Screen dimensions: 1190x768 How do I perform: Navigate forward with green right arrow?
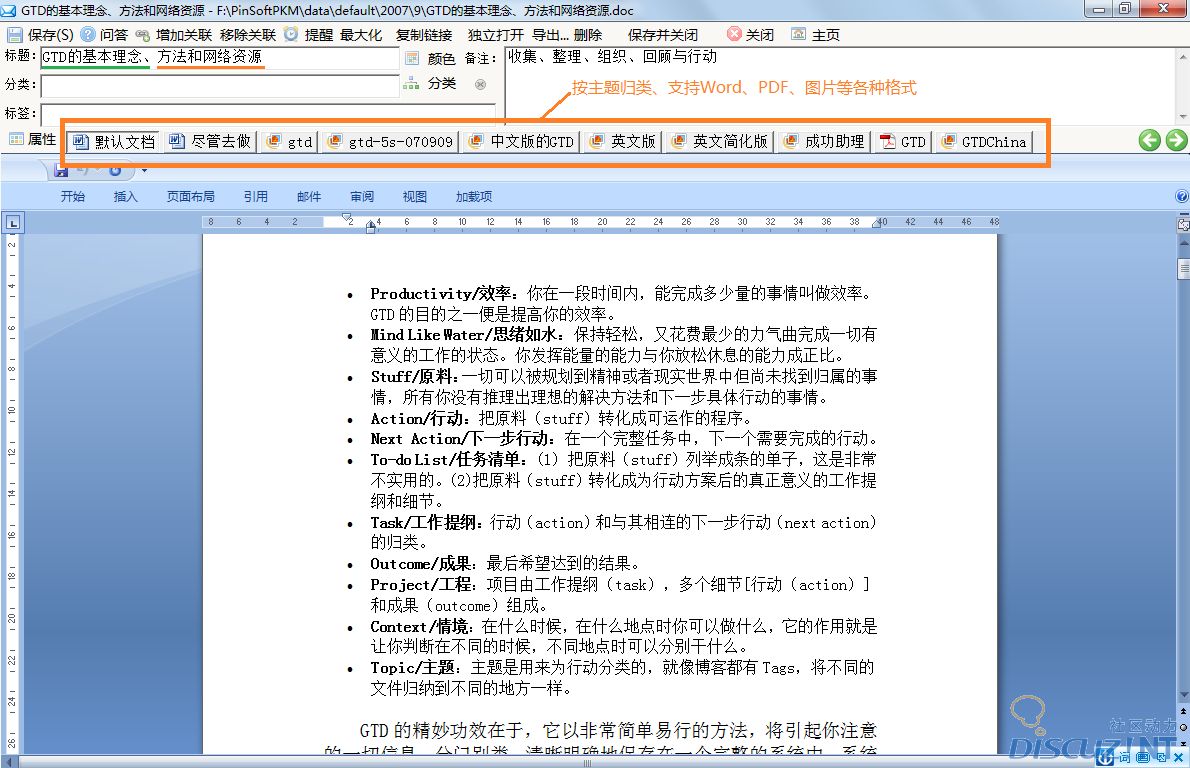pyautogui.click(x=1175, y=140)
